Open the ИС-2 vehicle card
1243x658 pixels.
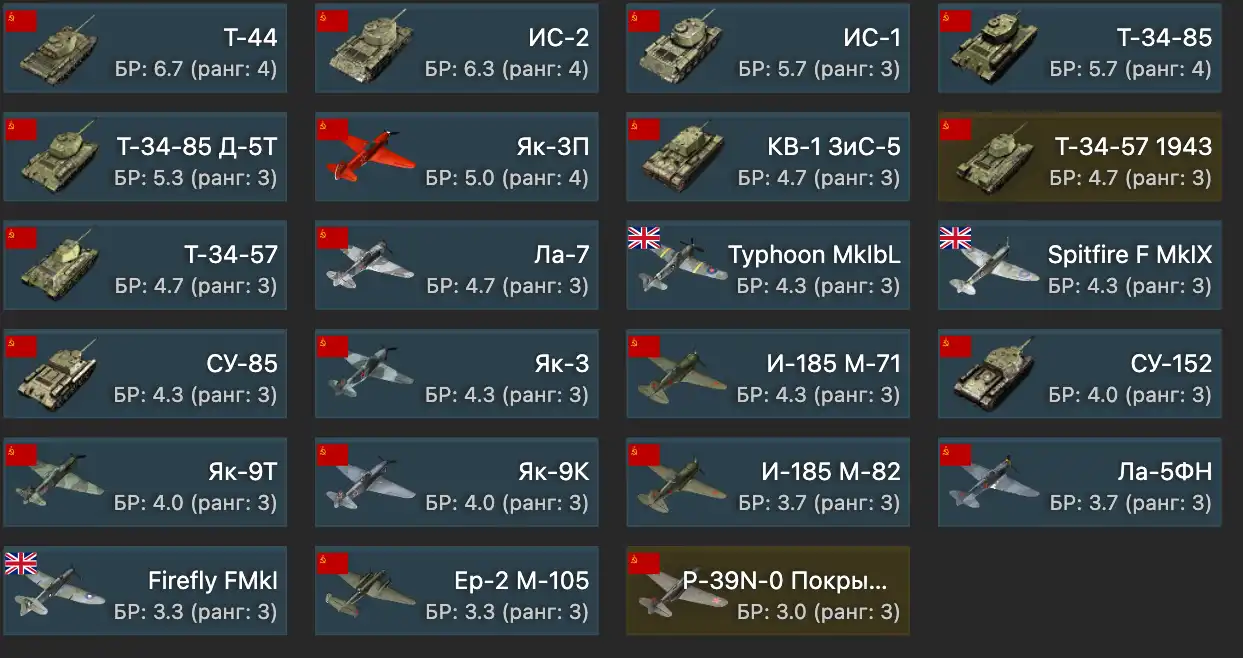coord(457,47)
